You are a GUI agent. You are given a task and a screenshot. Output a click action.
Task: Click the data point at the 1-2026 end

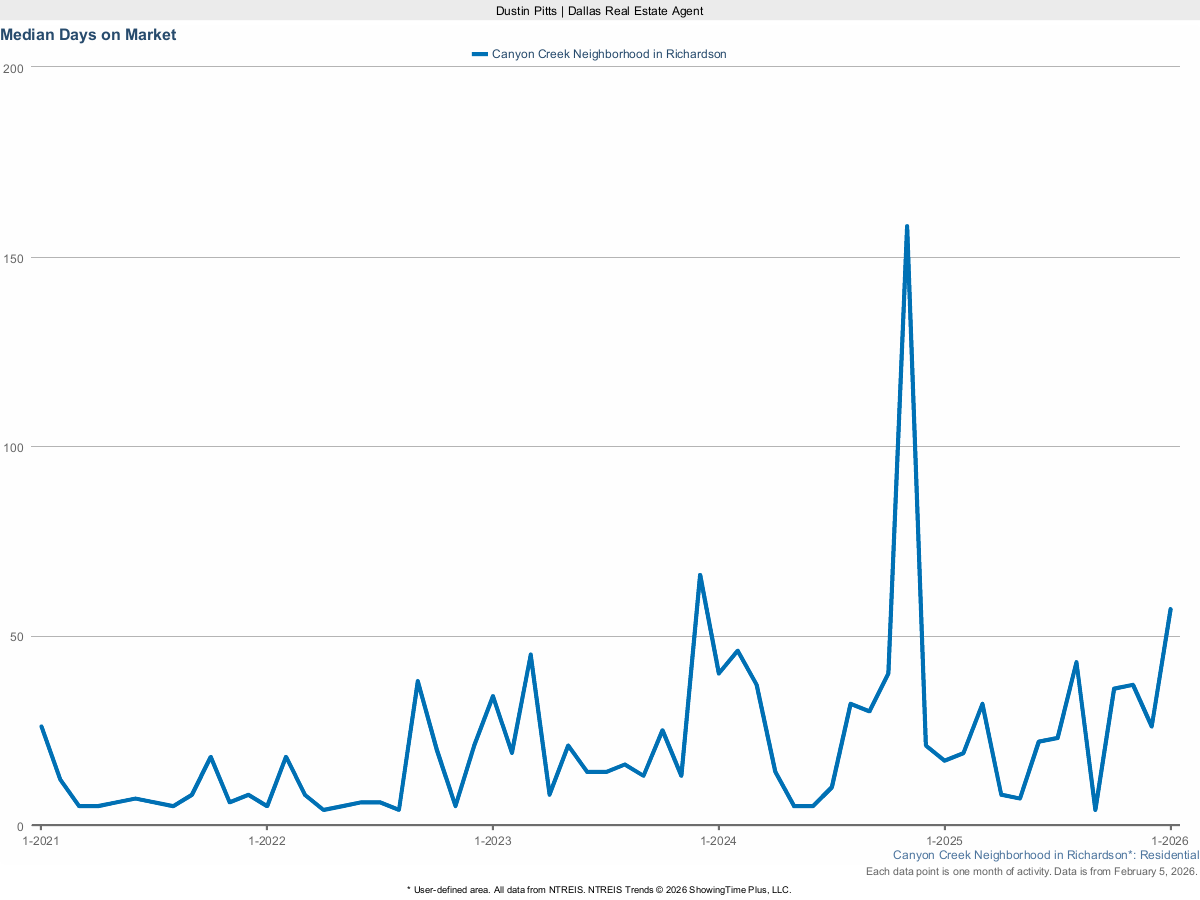1170,608
